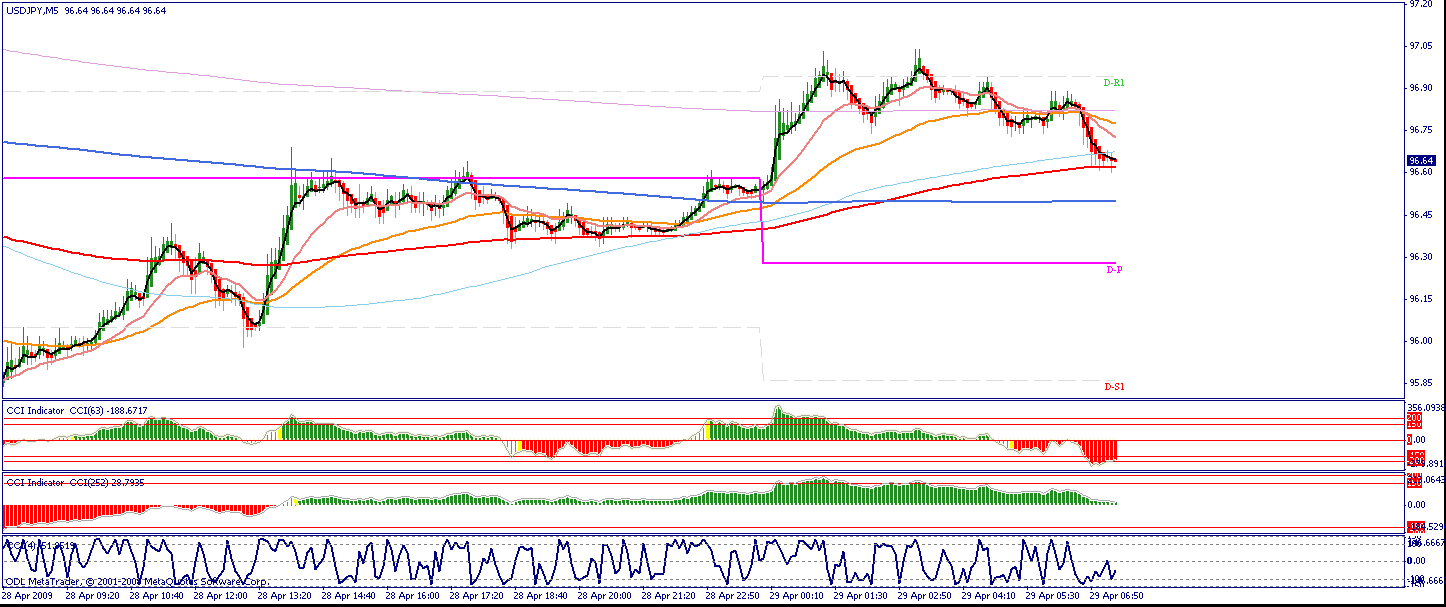Click the 29 Apr 00:10 time label
The image size is (1446, 607).
point(796,596)
